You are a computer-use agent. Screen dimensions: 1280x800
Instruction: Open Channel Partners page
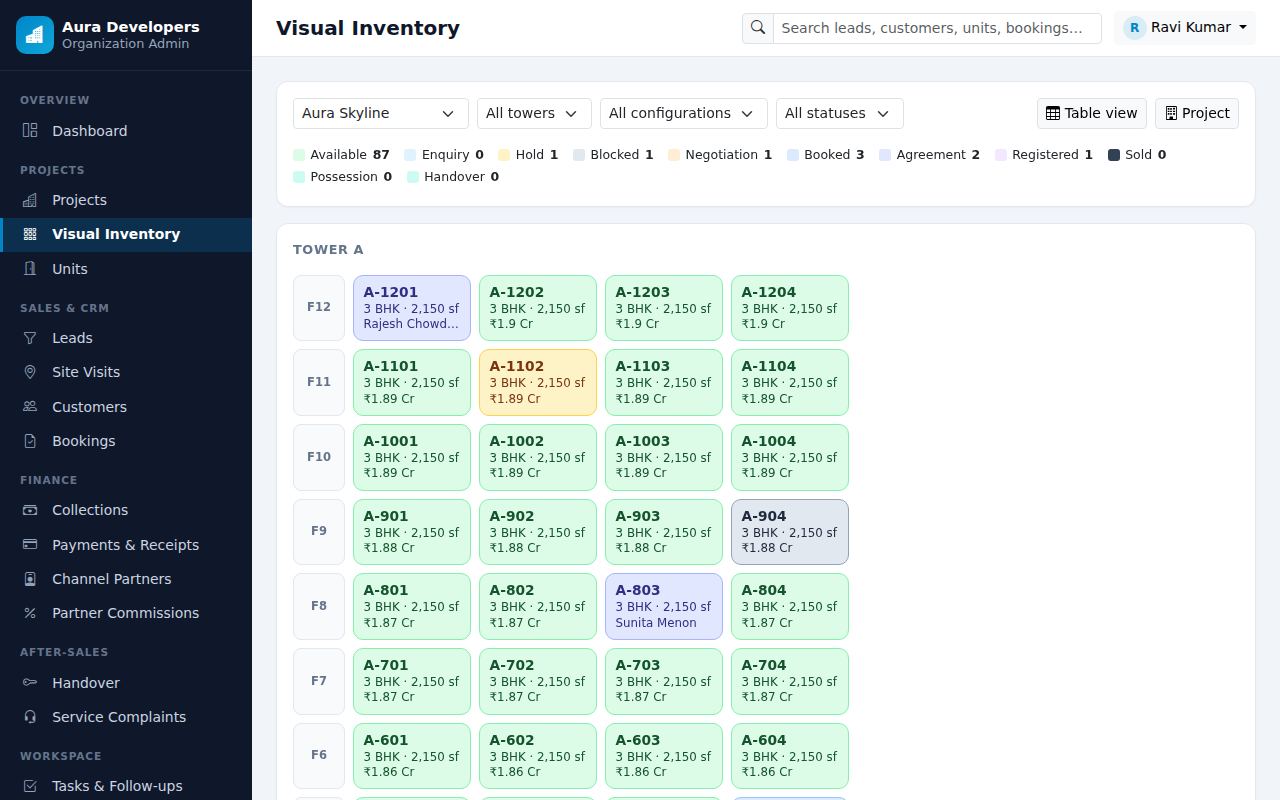(x=126, y=579)
